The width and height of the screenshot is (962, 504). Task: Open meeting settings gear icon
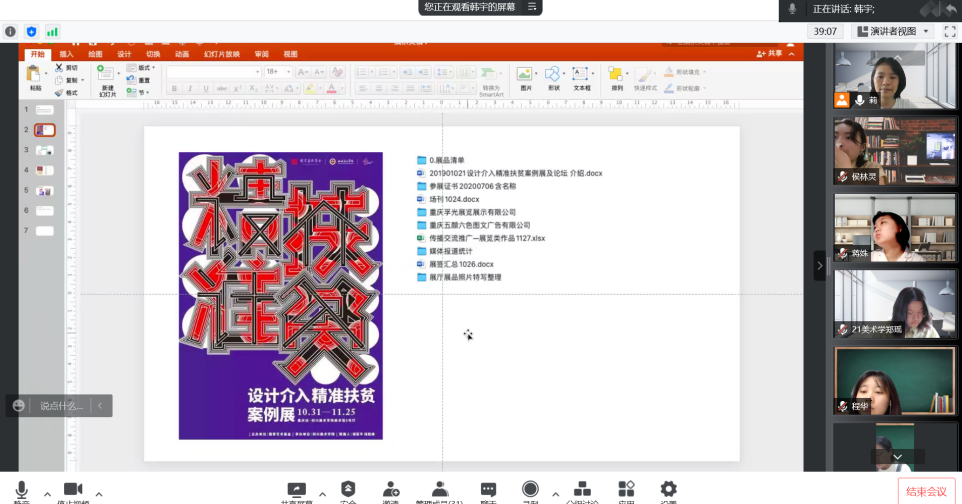(668, 490)
